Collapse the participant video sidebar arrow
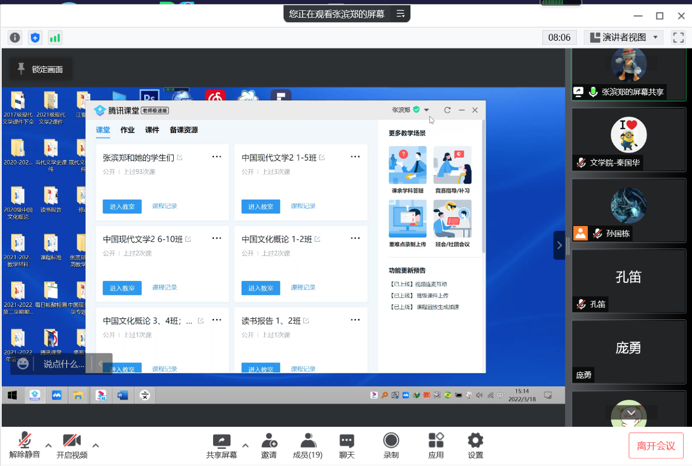Viewport: 692px width, 466px height. point(559,245)
